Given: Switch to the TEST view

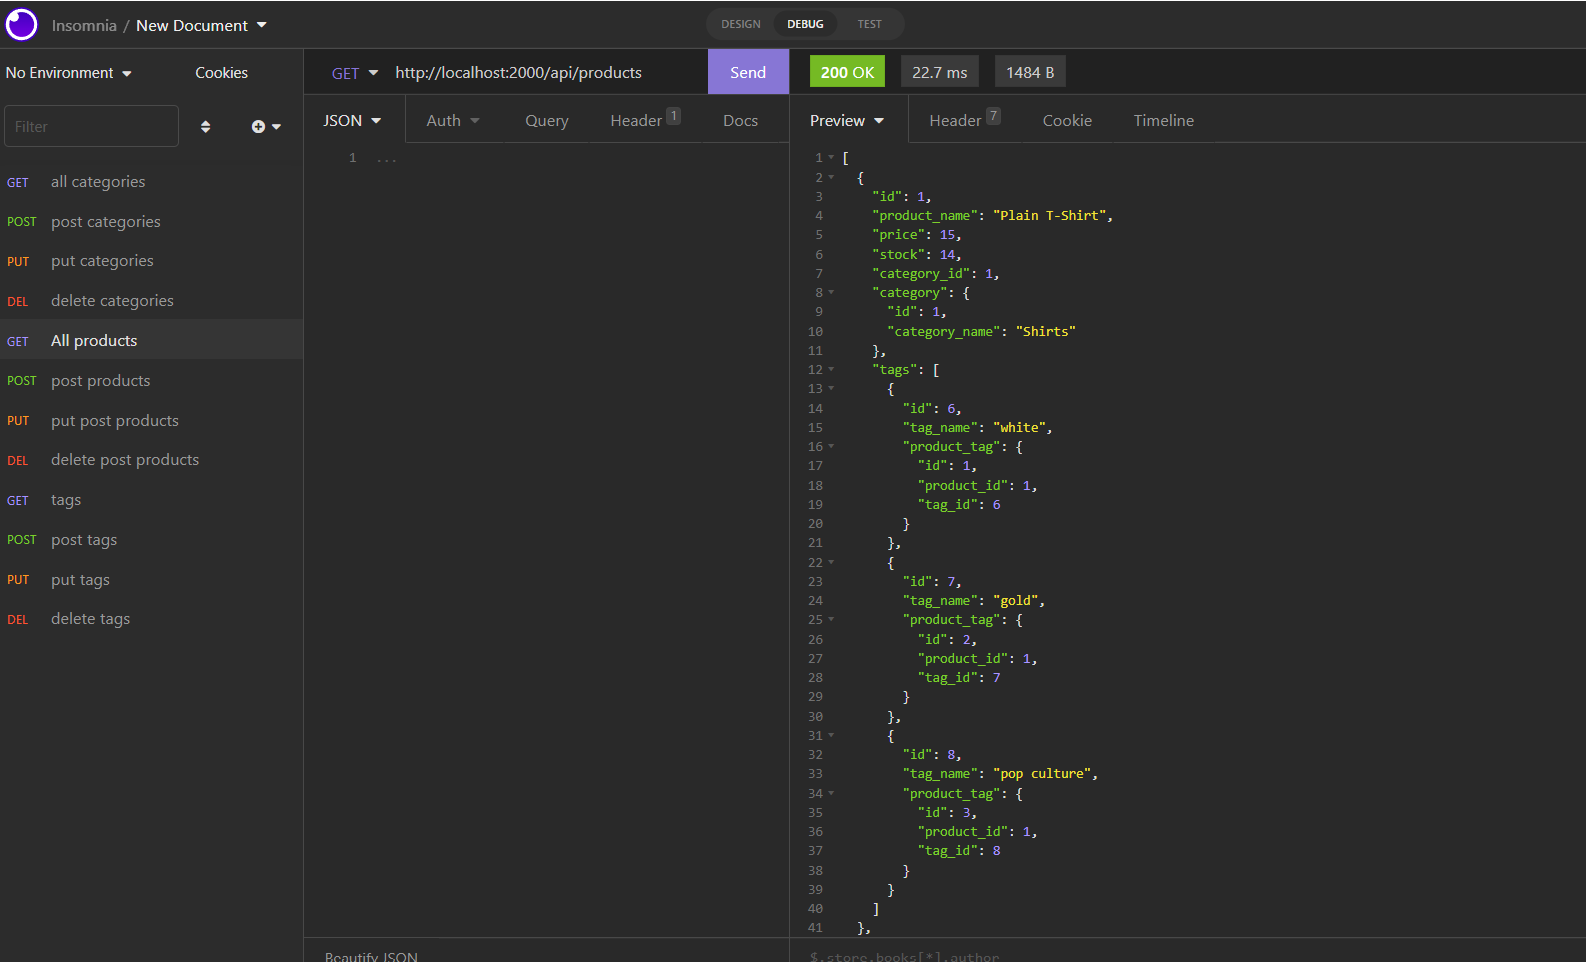Looking at the screenshot, I should click(870, 24).
